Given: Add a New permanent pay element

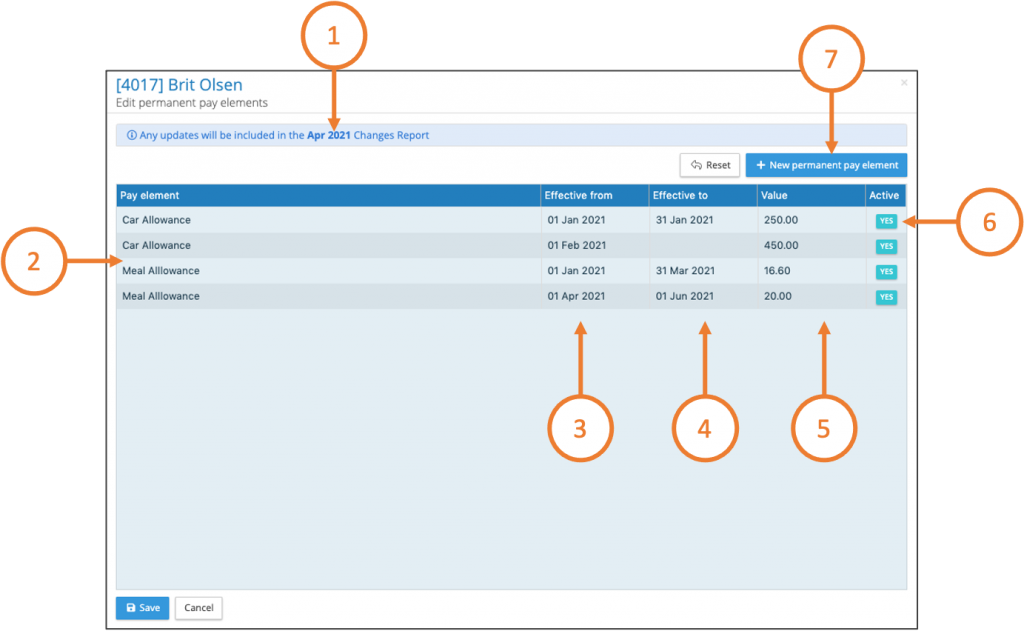Looking at the screenshot, I should 826,165.
